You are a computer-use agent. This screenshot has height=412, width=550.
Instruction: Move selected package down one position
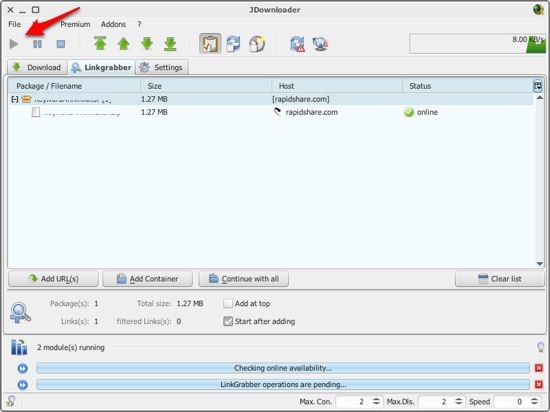point(147,44)
